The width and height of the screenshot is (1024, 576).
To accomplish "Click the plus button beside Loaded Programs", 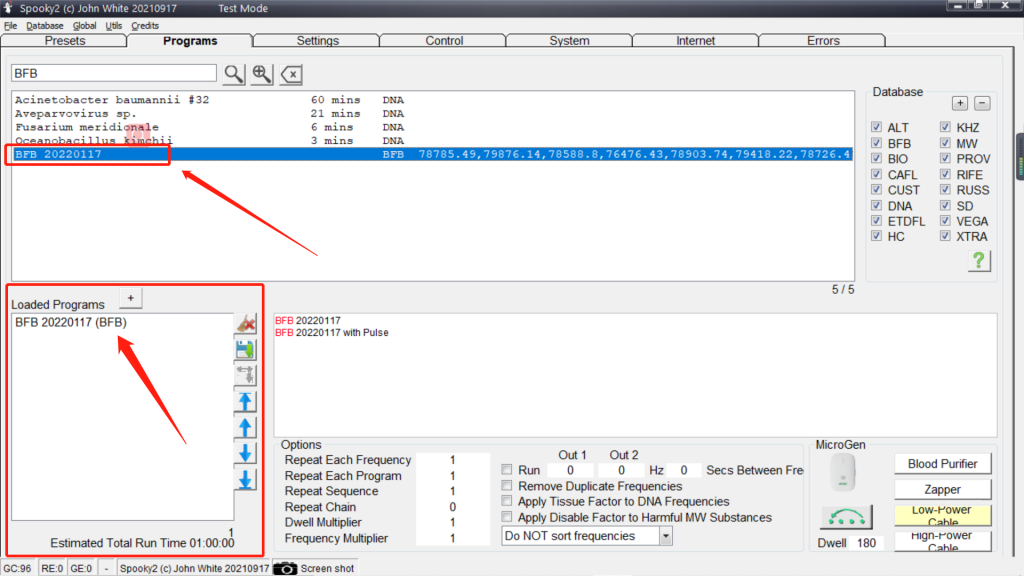I will (130, 298).
